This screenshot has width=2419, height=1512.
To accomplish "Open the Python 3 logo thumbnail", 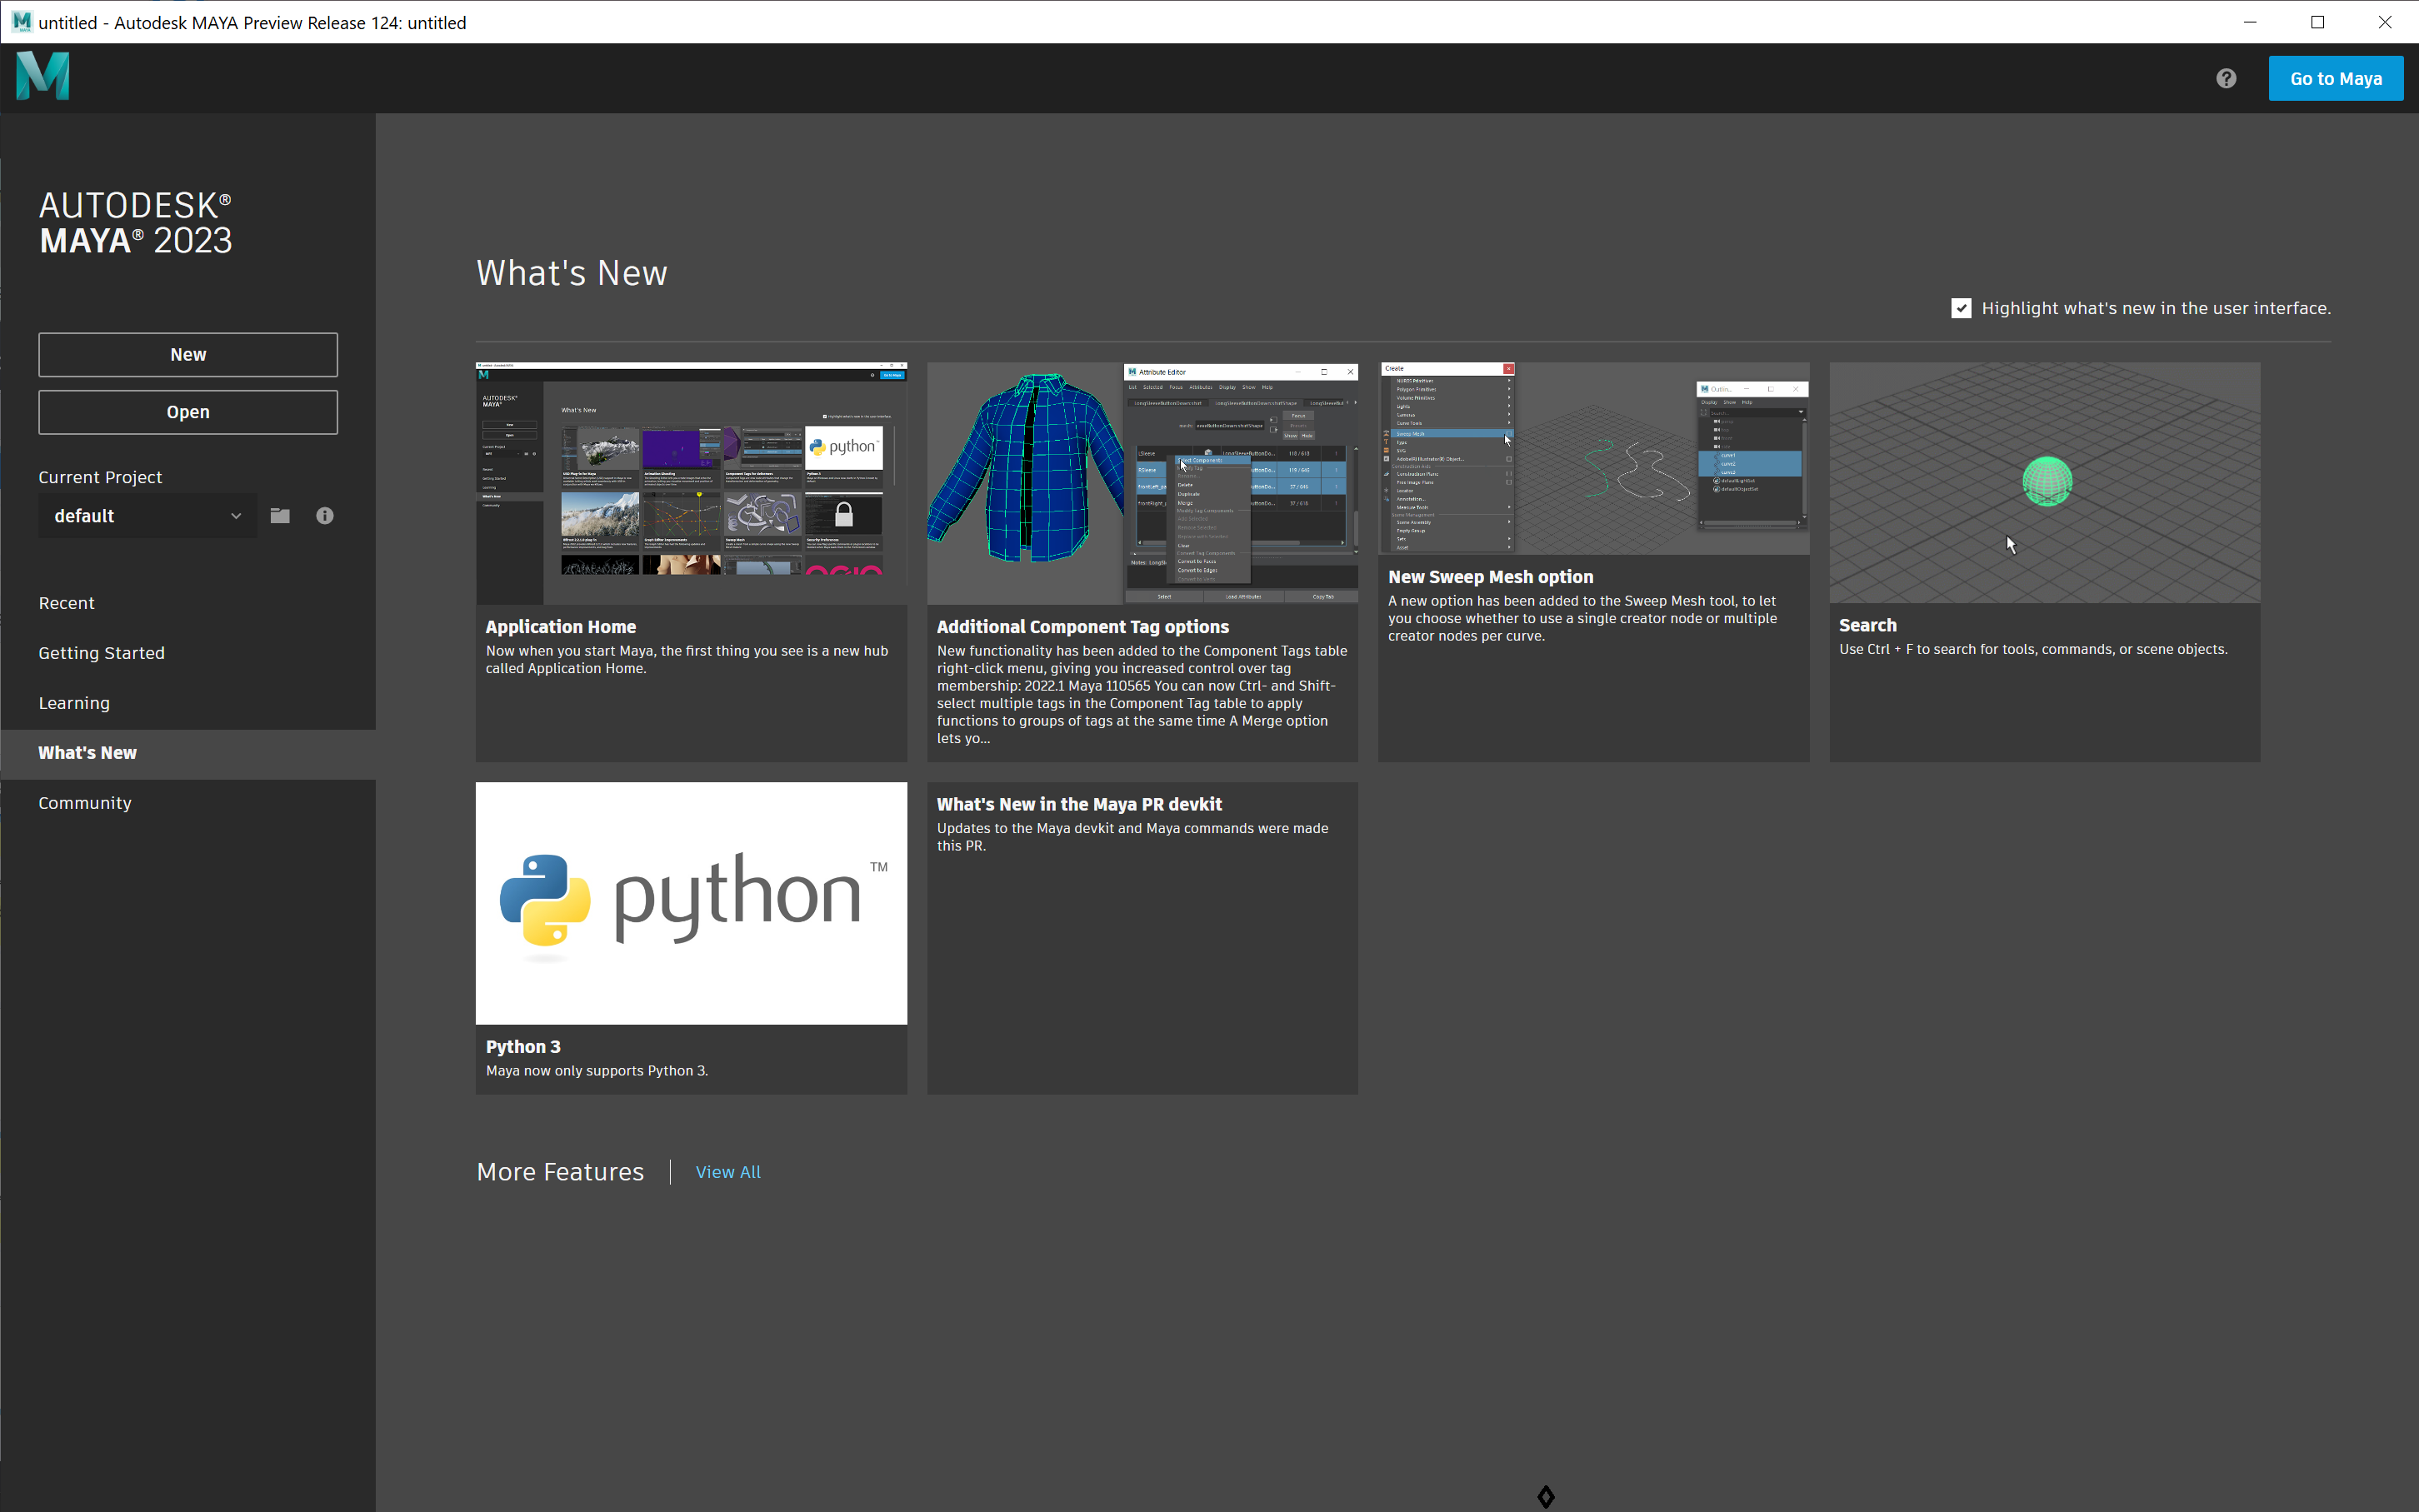I will pyautogui.click(x=691, y=903).
